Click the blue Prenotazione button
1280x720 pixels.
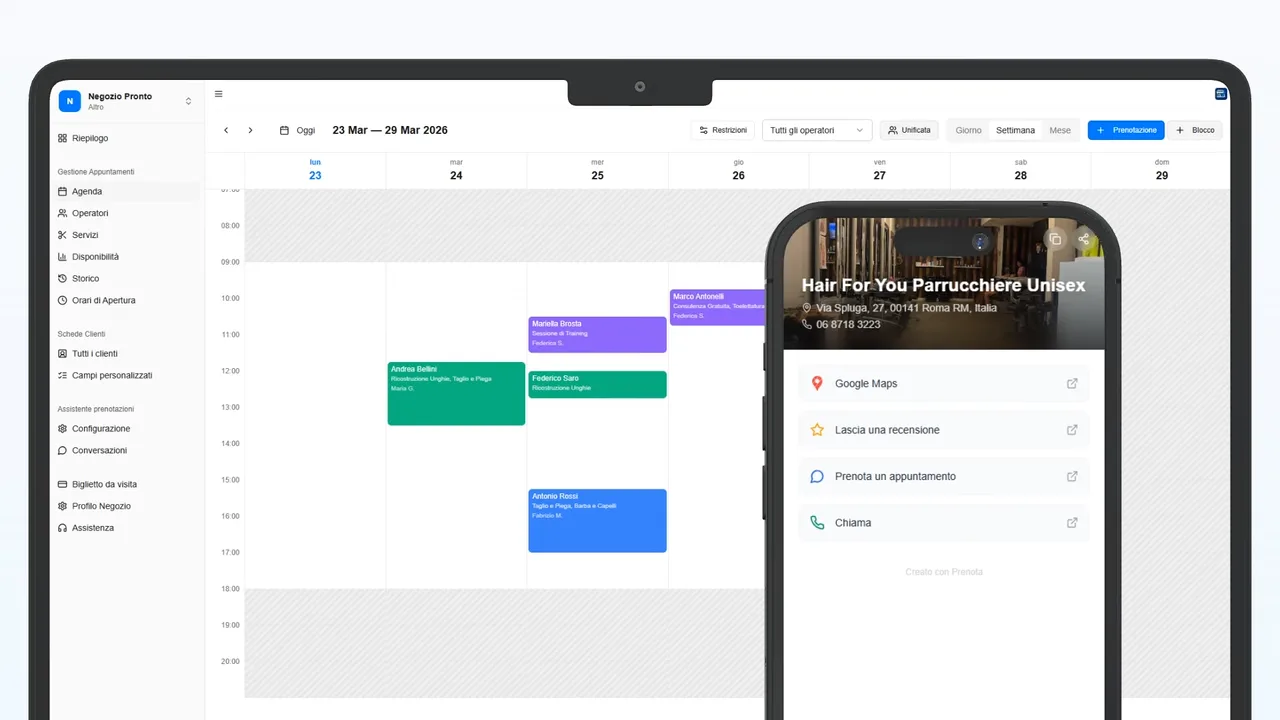click(x=1126, y=130)
